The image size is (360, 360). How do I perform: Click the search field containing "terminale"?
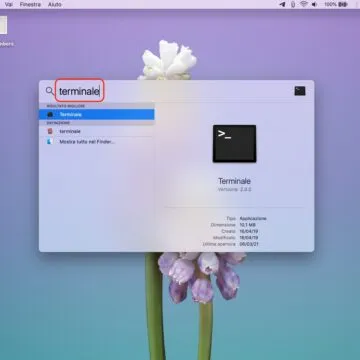[x=80, y=91]
